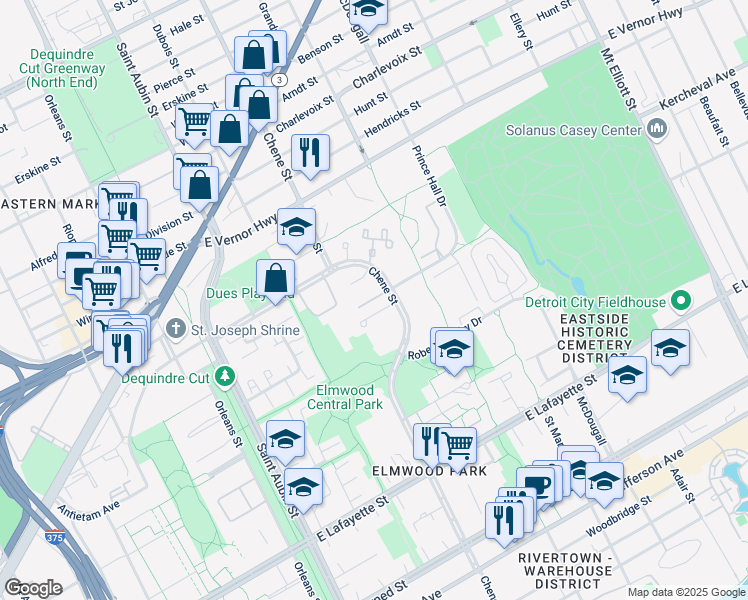The height and width of the screenshot is (600, 748).
Task: Select the Dequindre Cut Greenway (North End) label
Action: 62,68
